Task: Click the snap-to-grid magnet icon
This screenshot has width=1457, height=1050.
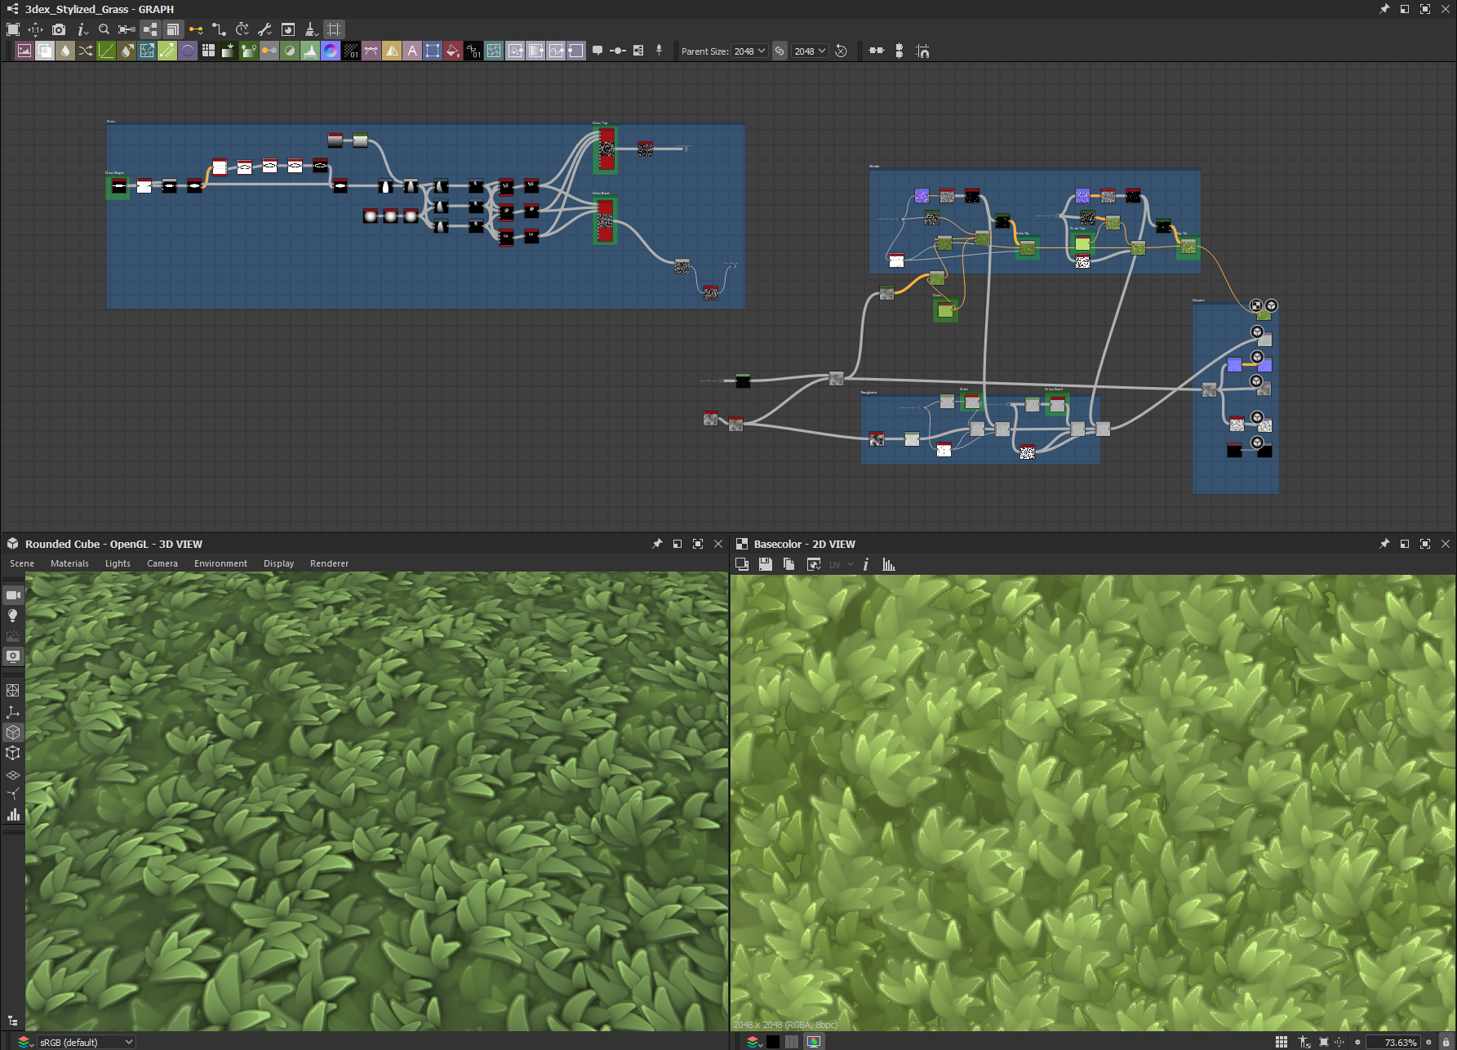Action: pyautogui.click(x=923, y=51)
